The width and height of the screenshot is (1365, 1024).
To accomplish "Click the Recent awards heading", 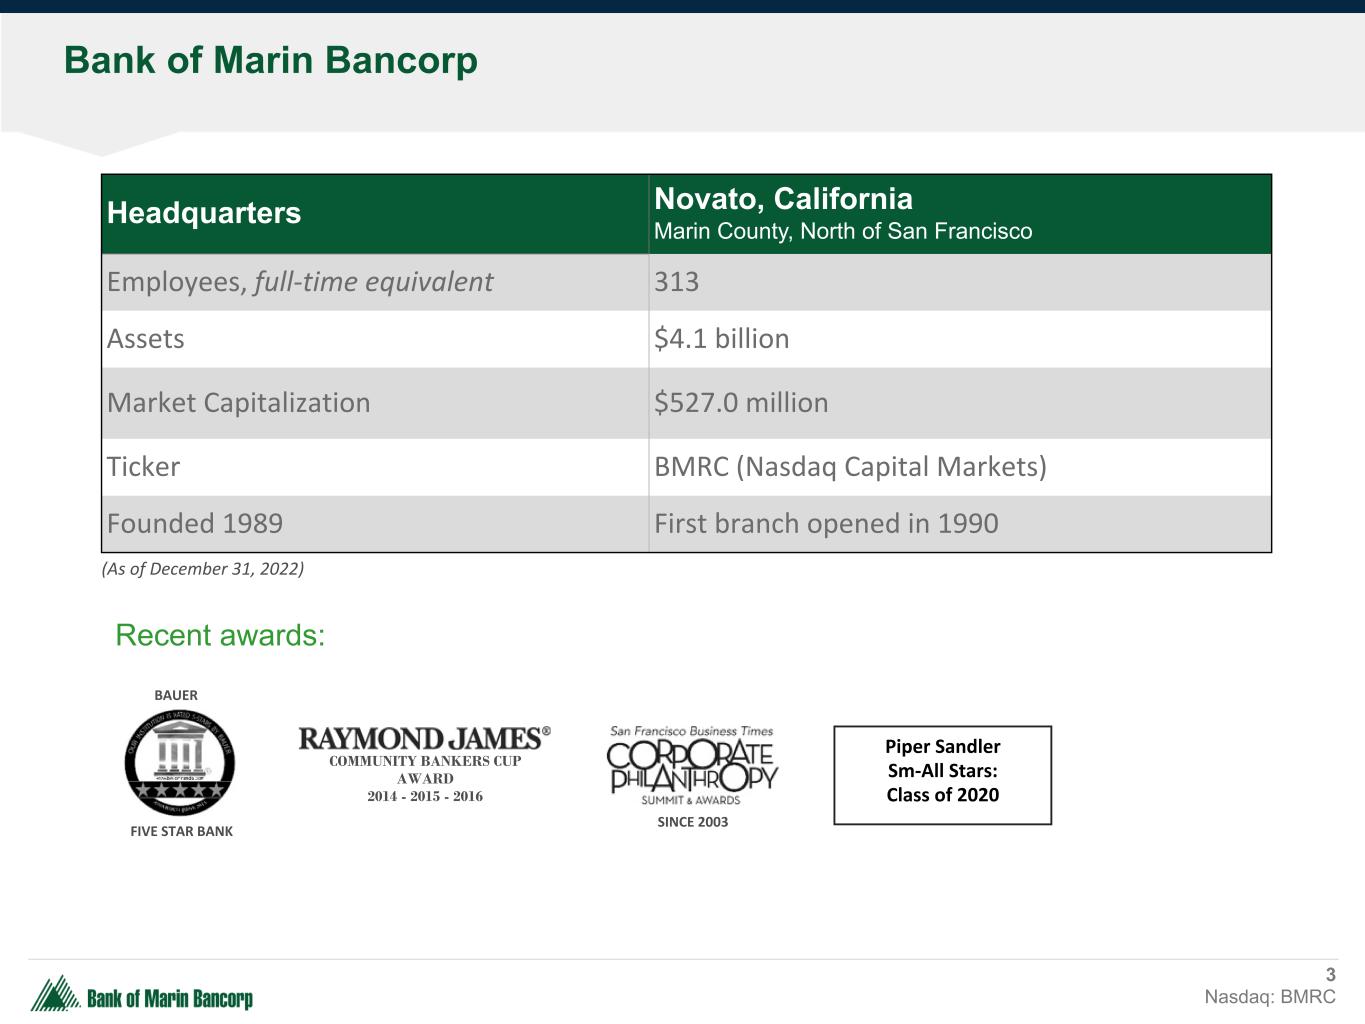I will coord(220,635).
